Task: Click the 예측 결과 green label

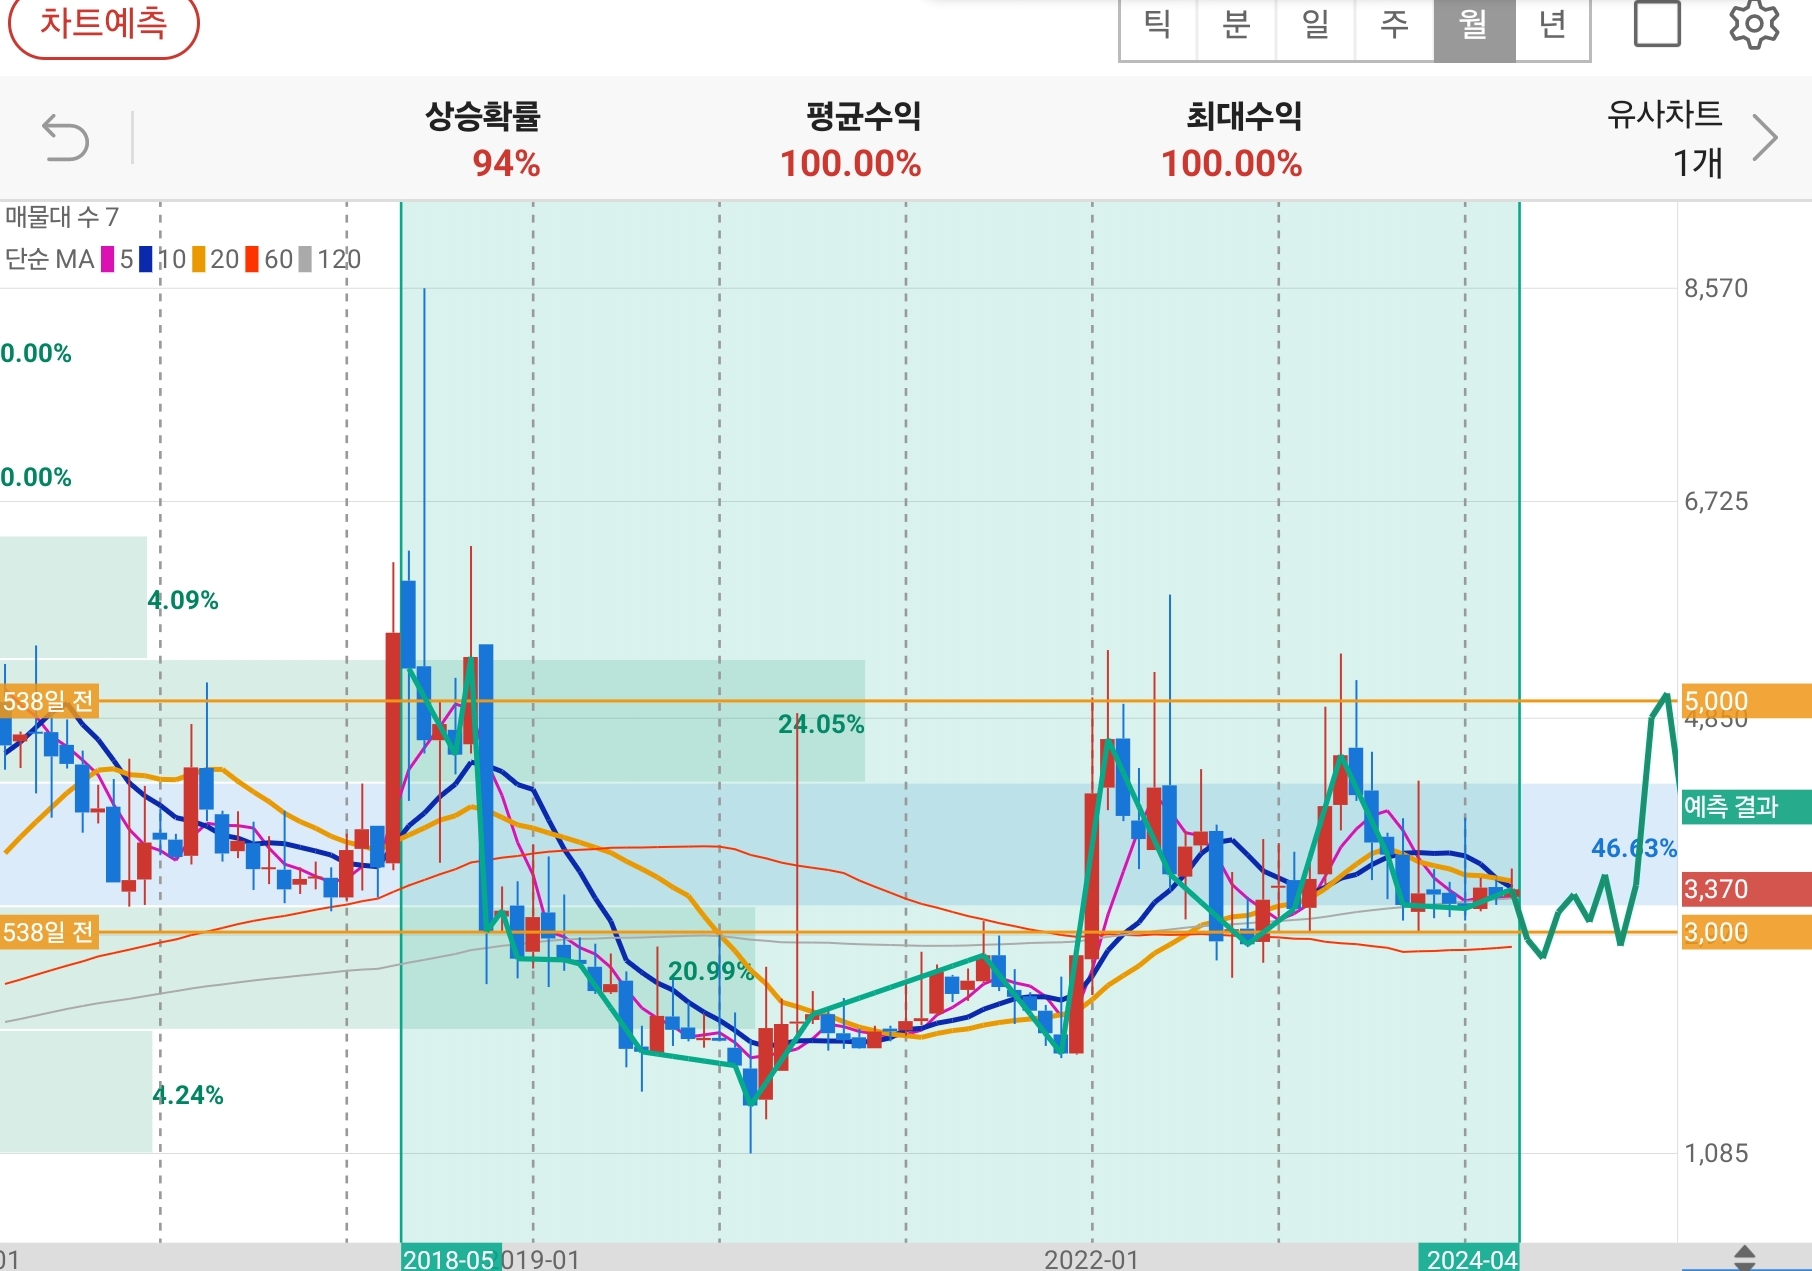Action: click(x=1746, y=807)
